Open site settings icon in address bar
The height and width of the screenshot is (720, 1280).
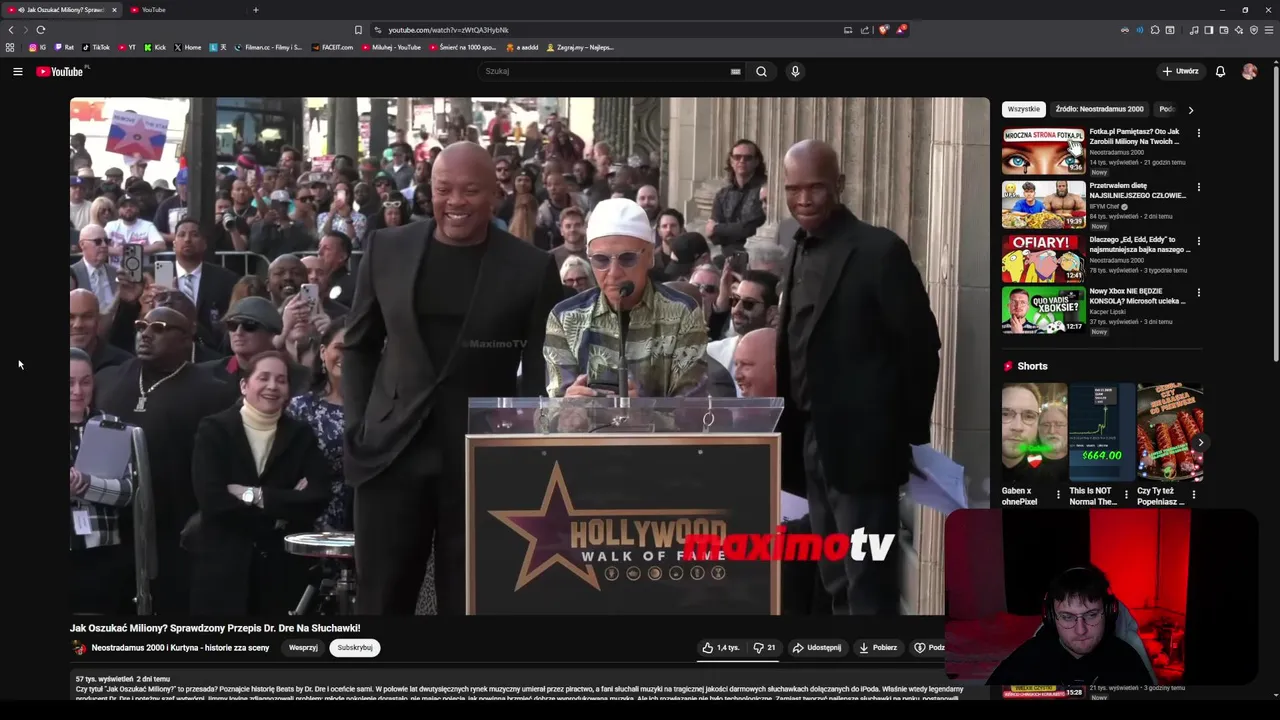coord(377,30)
